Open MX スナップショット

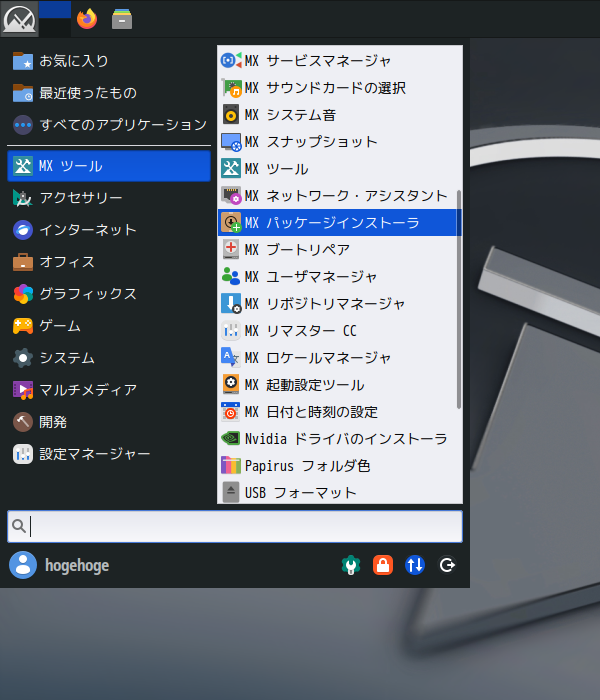click(x=310, y=141)
